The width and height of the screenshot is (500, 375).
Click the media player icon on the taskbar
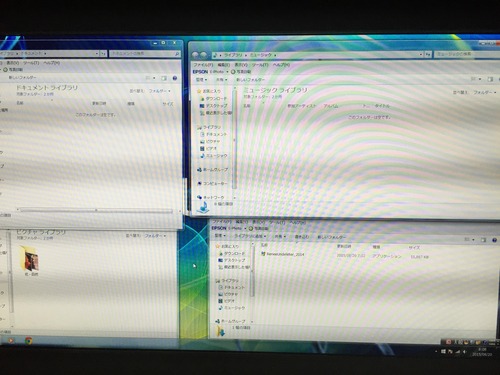[11, 340]
